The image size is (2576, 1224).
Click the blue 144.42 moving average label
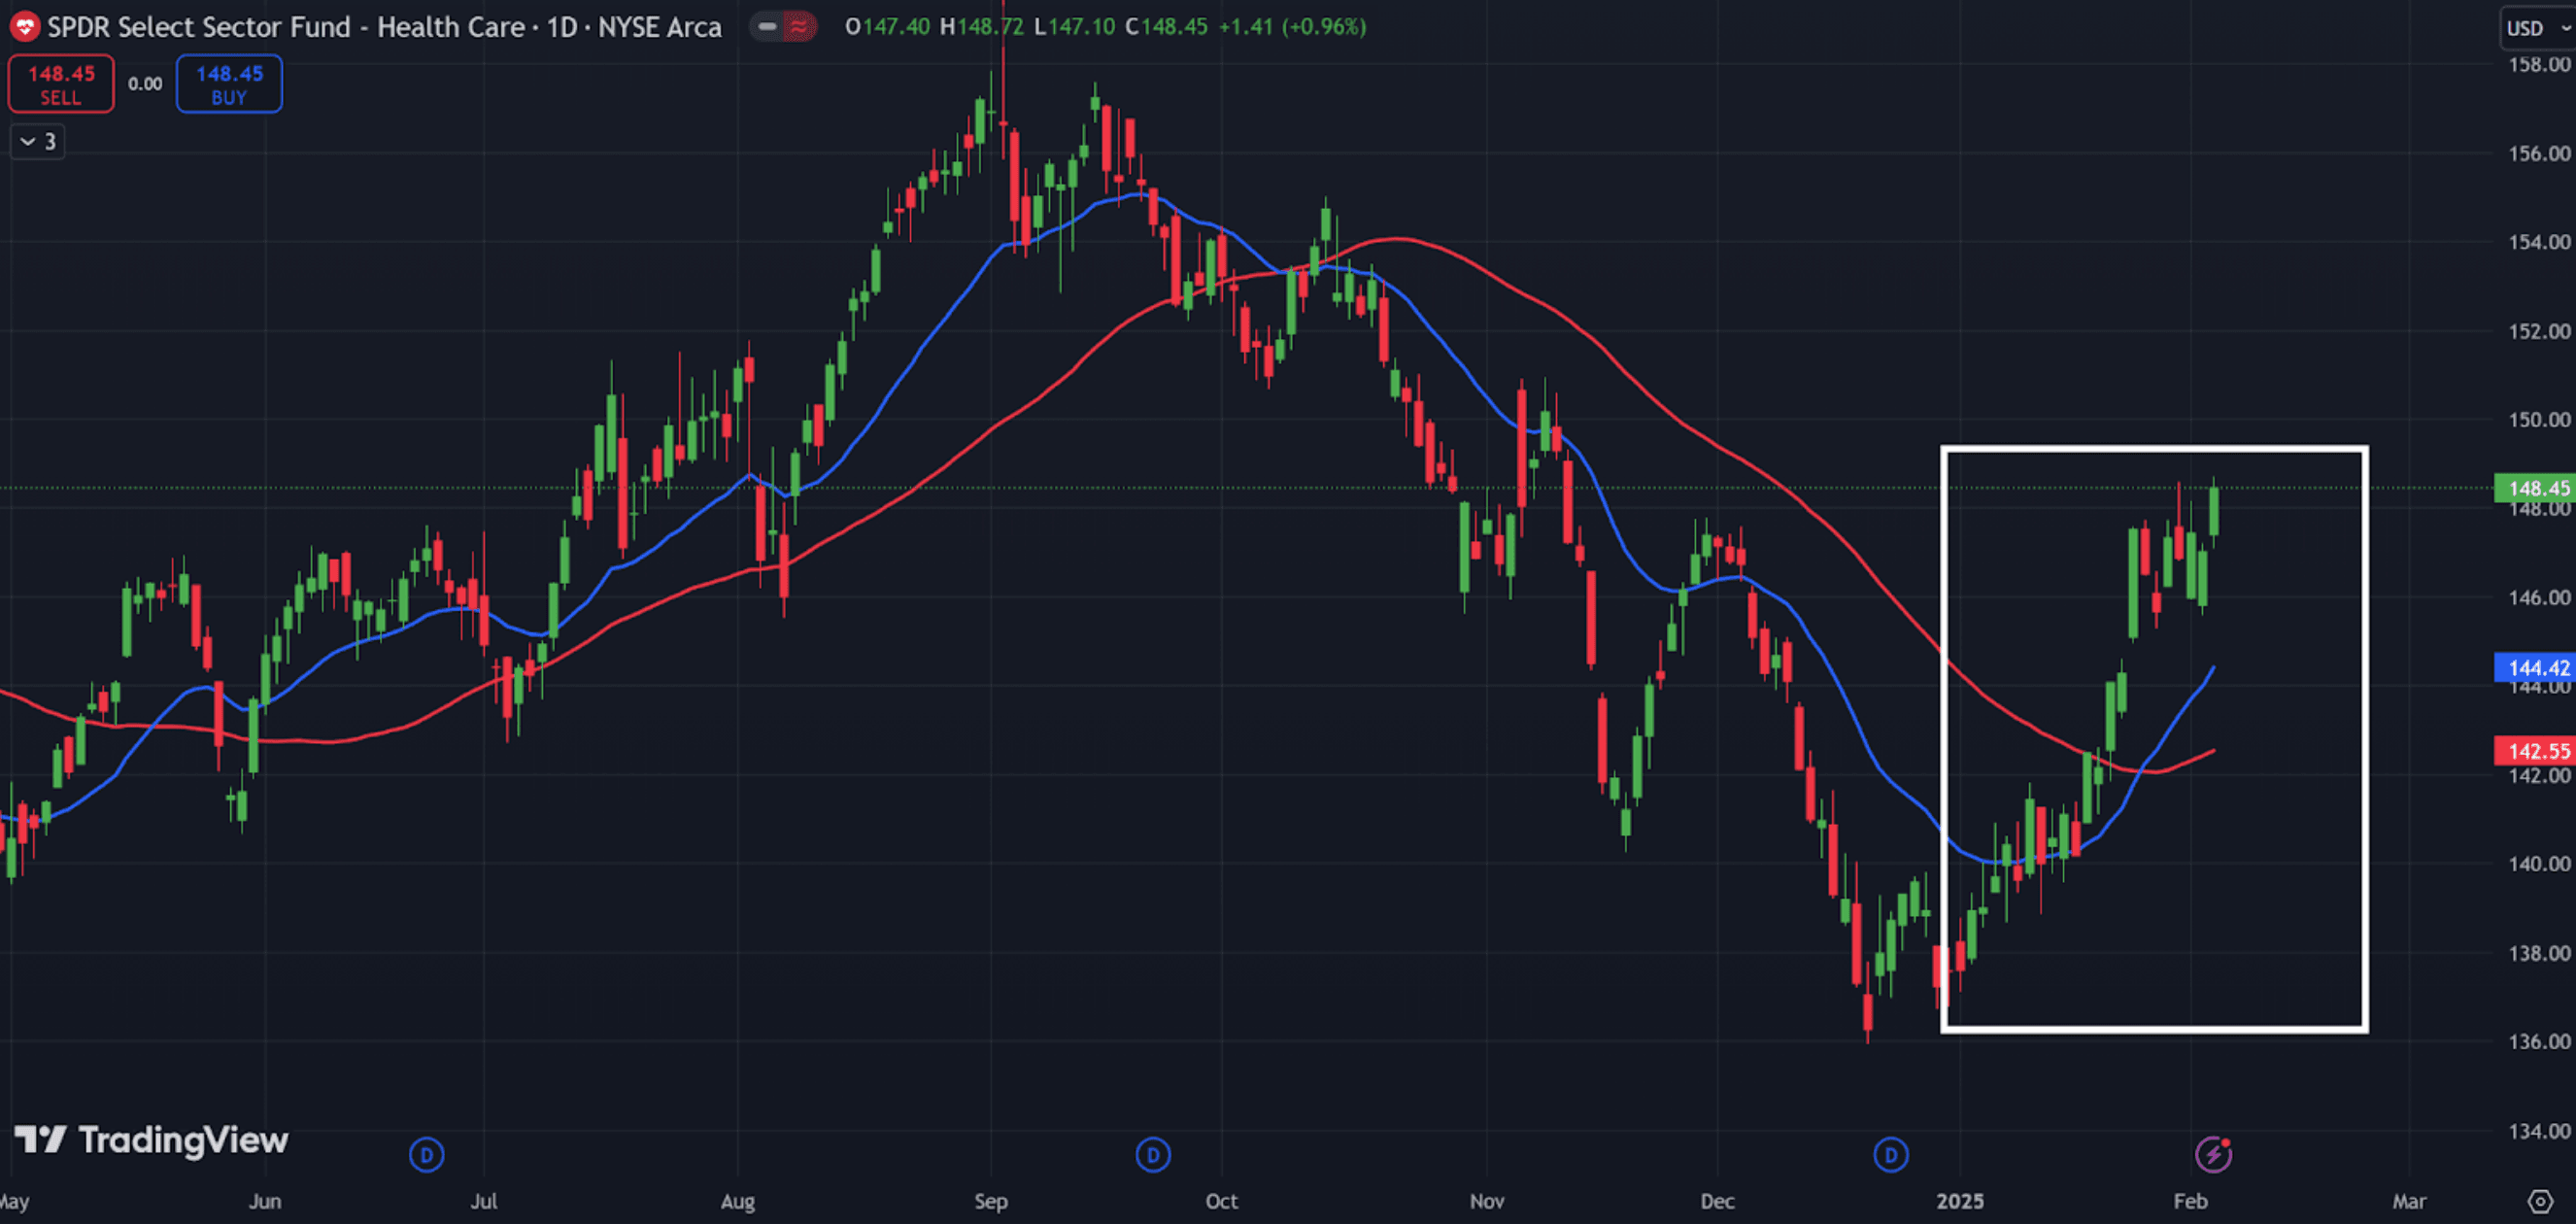click(x=2534, y=667)
